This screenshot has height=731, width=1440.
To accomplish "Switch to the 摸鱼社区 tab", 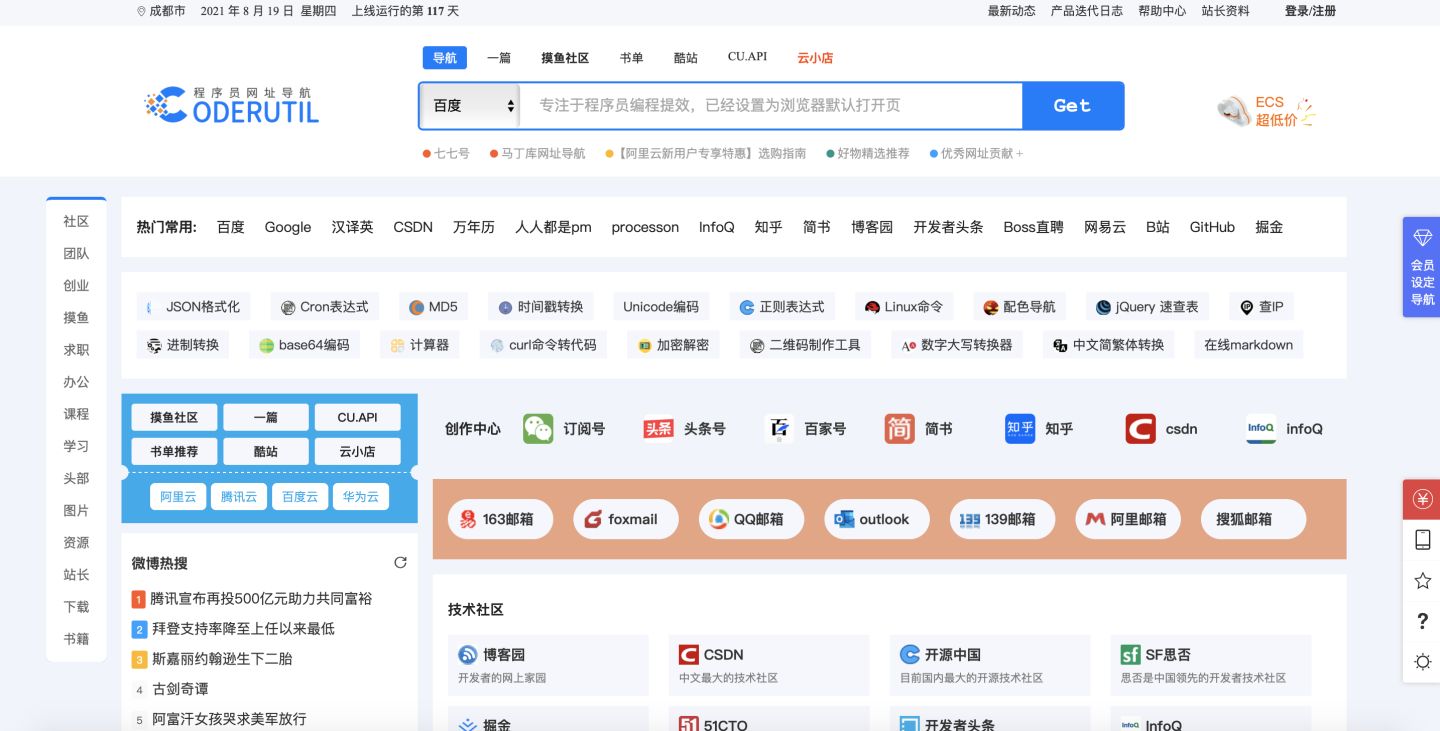I will click(564, 57).
